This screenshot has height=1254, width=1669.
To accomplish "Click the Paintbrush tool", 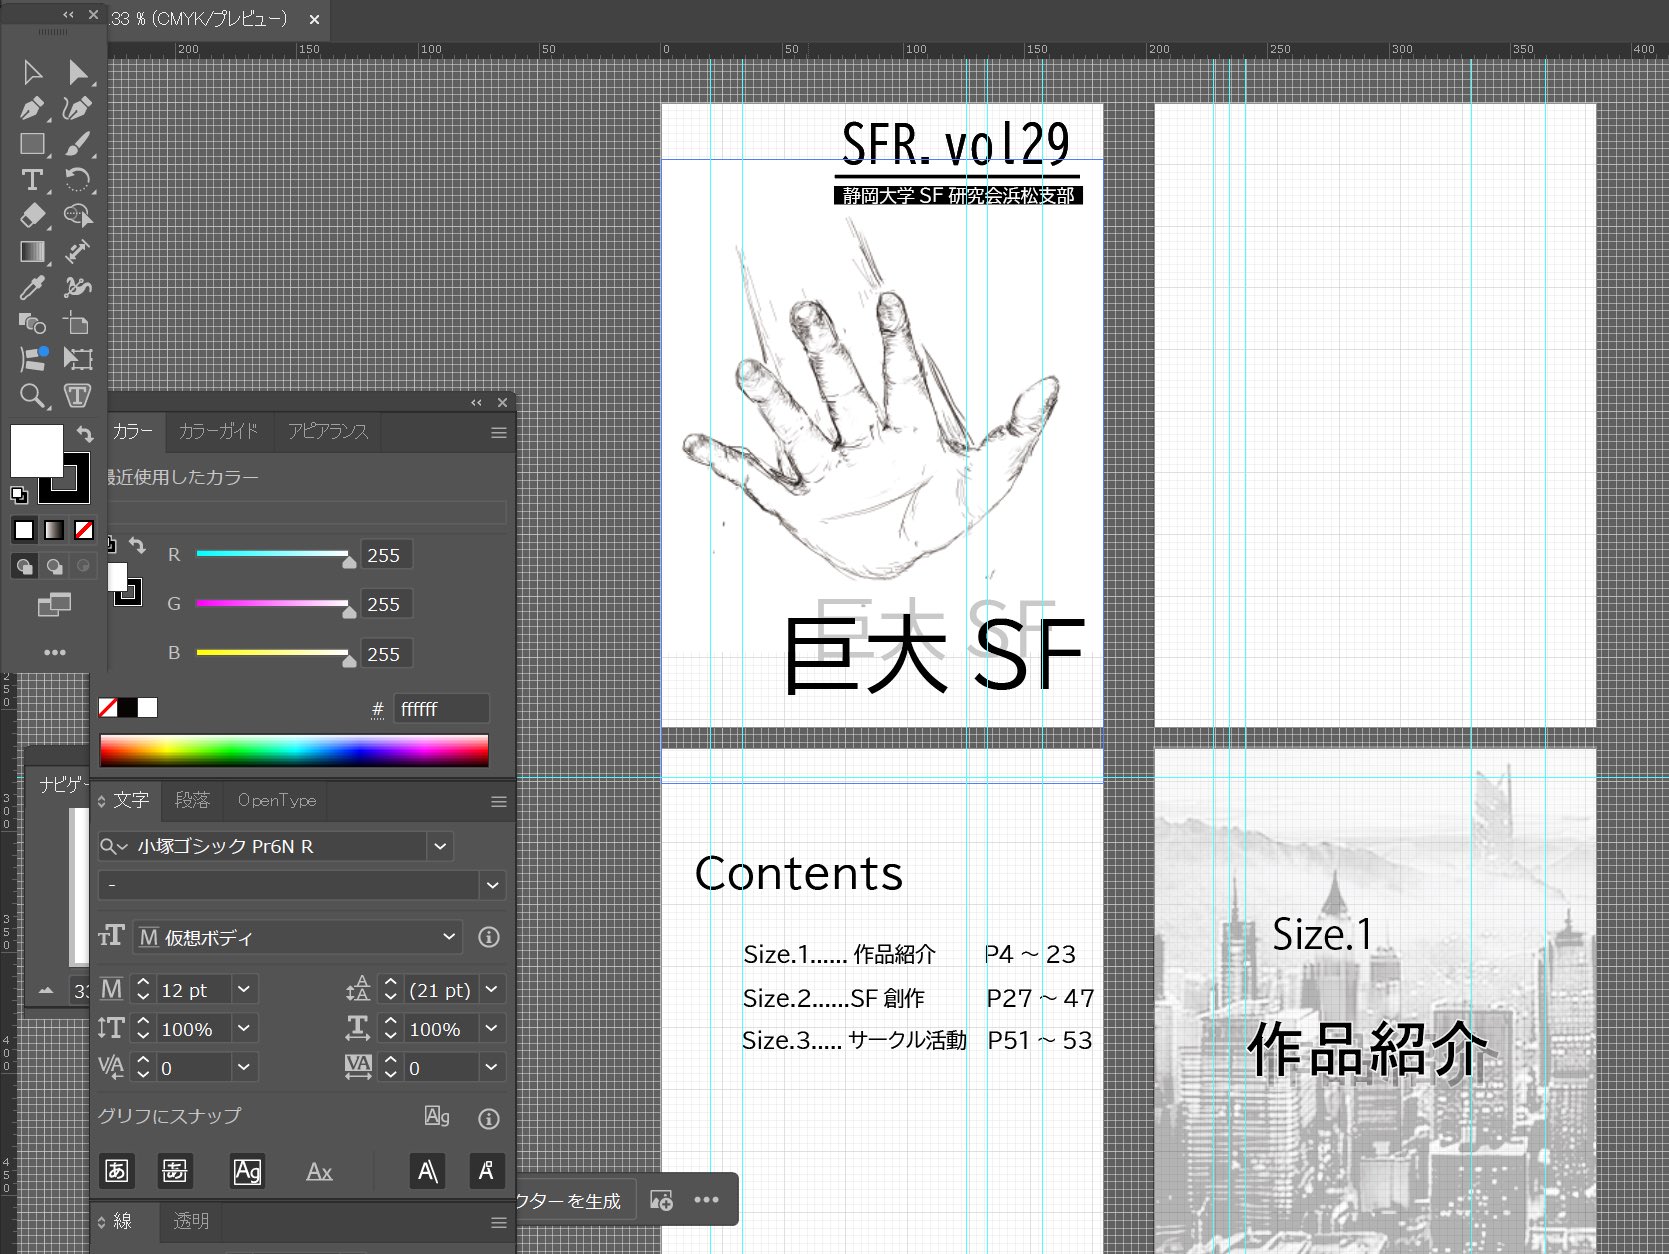I will coord(77,144).
